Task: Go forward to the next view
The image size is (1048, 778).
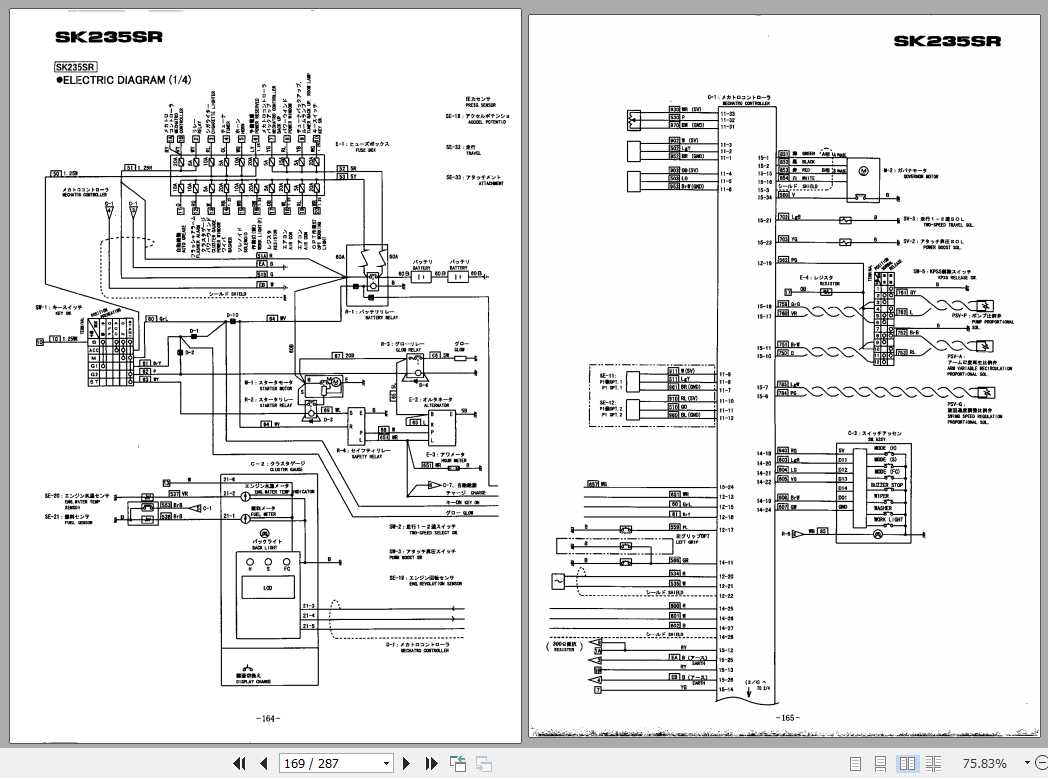Action: point(484,763)
